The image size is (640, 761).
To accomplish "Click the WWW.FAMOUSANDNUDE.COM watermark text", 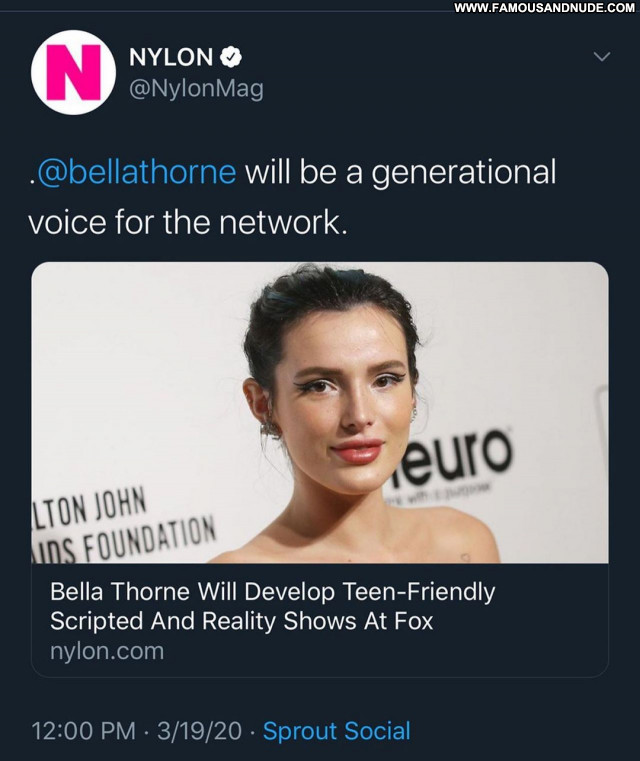I will click(543, 8).
